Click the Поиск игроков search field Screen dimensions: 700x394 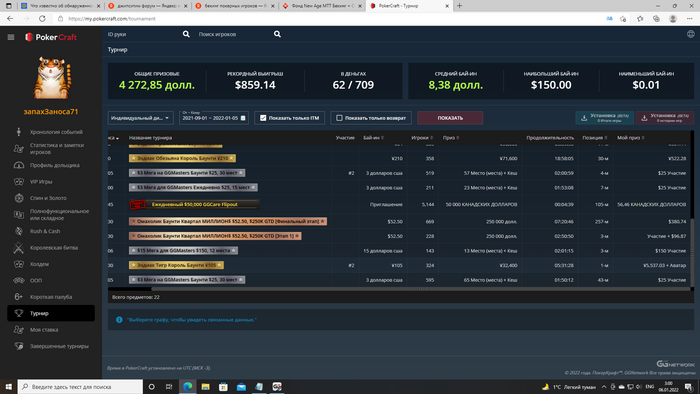click(234, 34)
